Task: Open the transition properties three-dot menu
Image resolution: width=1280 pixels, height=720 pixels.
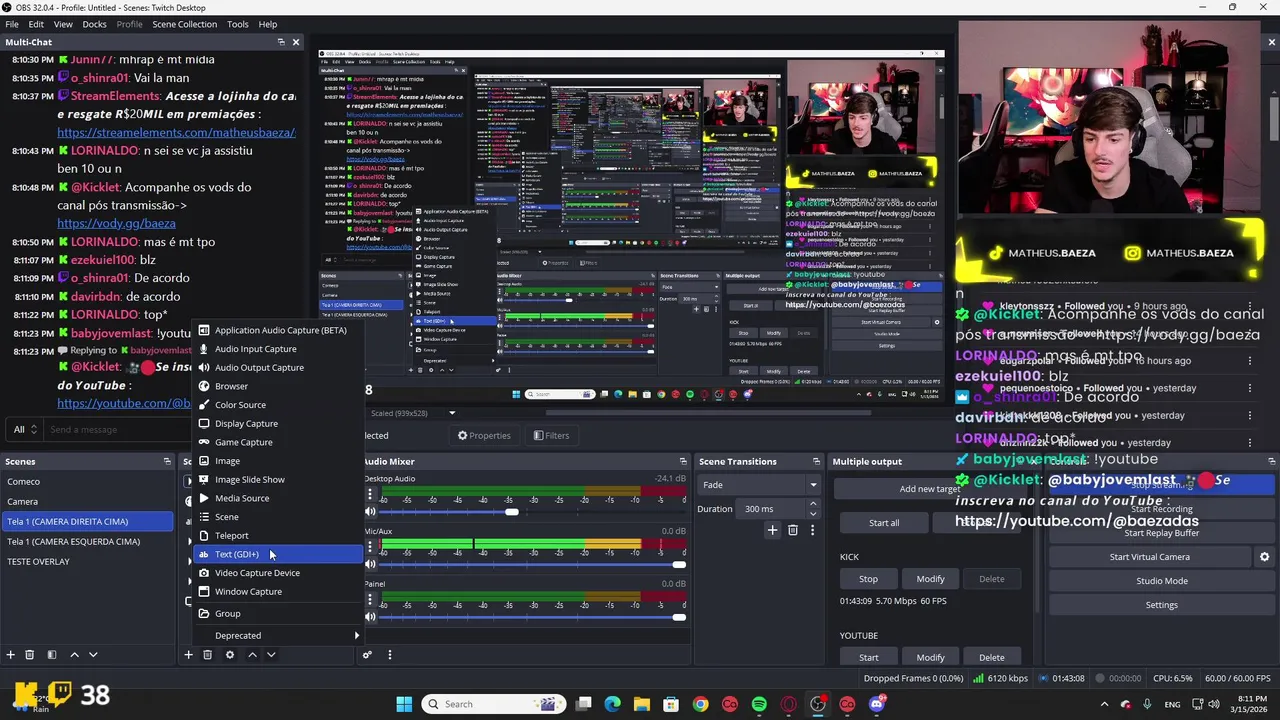Action: (x=812, y=530)
